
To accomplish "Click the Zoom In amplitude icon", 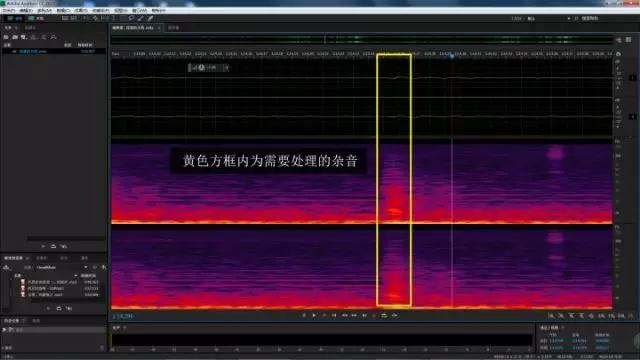I will [551, 316].
